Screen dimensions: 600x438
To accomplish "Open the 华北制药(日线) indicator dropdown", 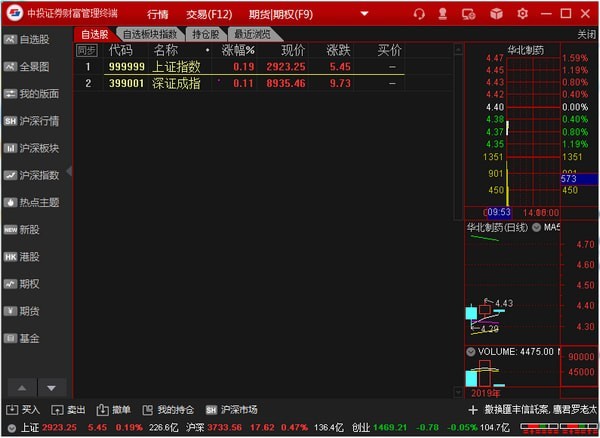I will click(536, 227).
